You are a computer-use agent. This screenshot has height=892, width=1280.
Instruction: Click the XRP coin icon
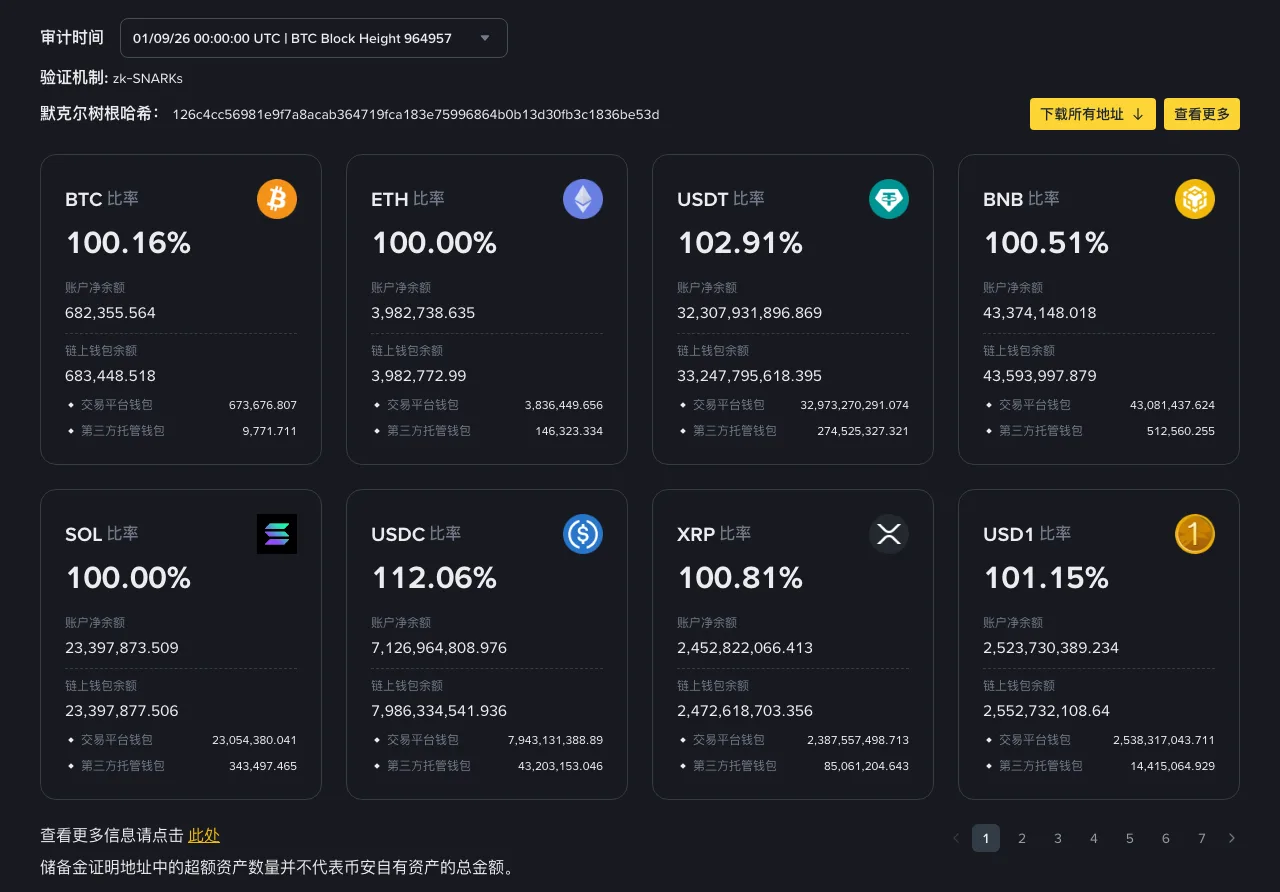[x=889, y=534]
